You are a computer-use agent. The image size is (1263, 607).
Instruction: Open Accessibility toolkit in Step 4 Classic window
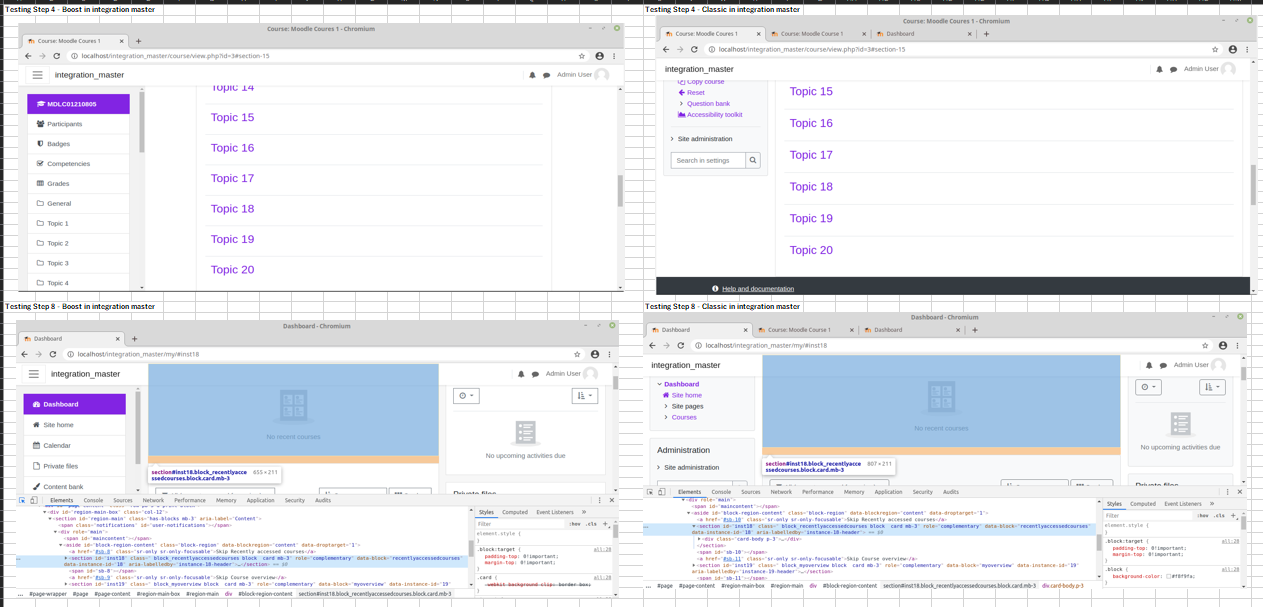(x=714, y=115)
